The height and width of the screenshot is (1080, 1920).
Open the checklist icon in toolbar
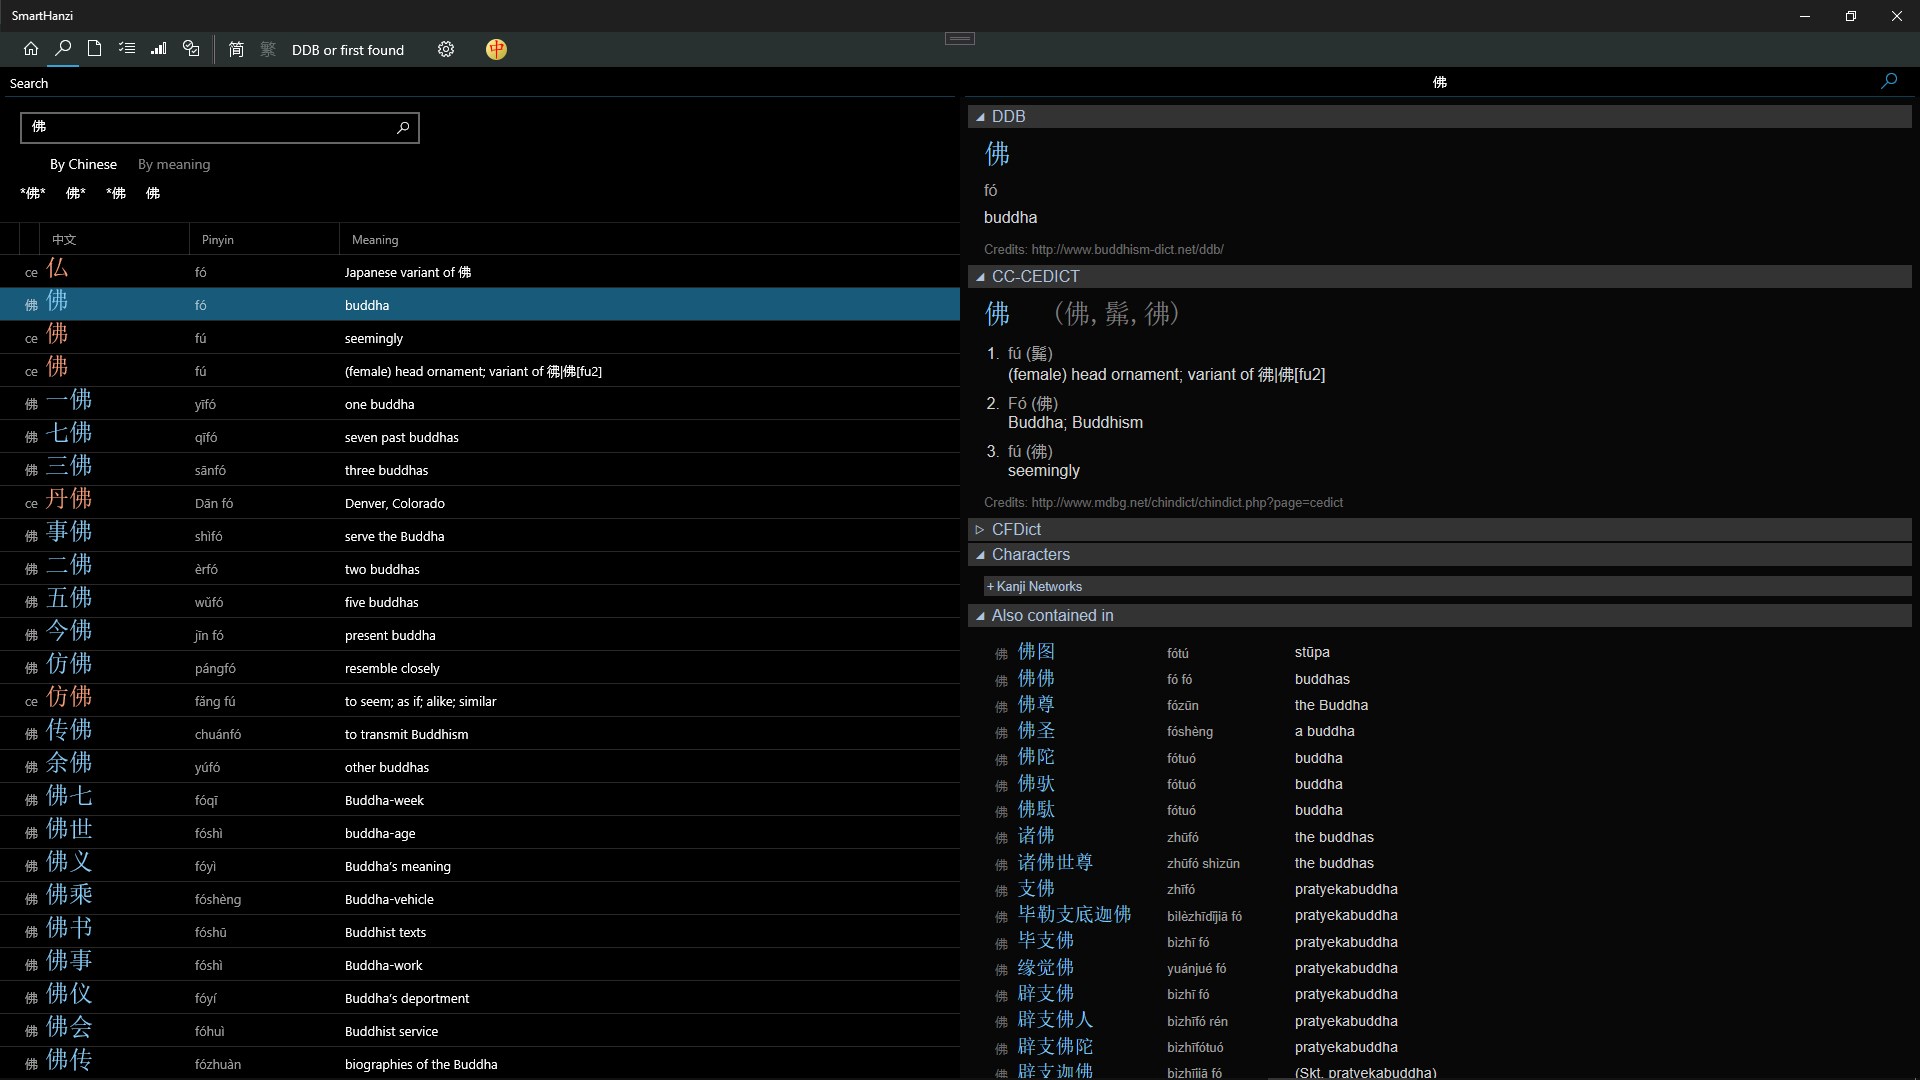pos(126,49)
